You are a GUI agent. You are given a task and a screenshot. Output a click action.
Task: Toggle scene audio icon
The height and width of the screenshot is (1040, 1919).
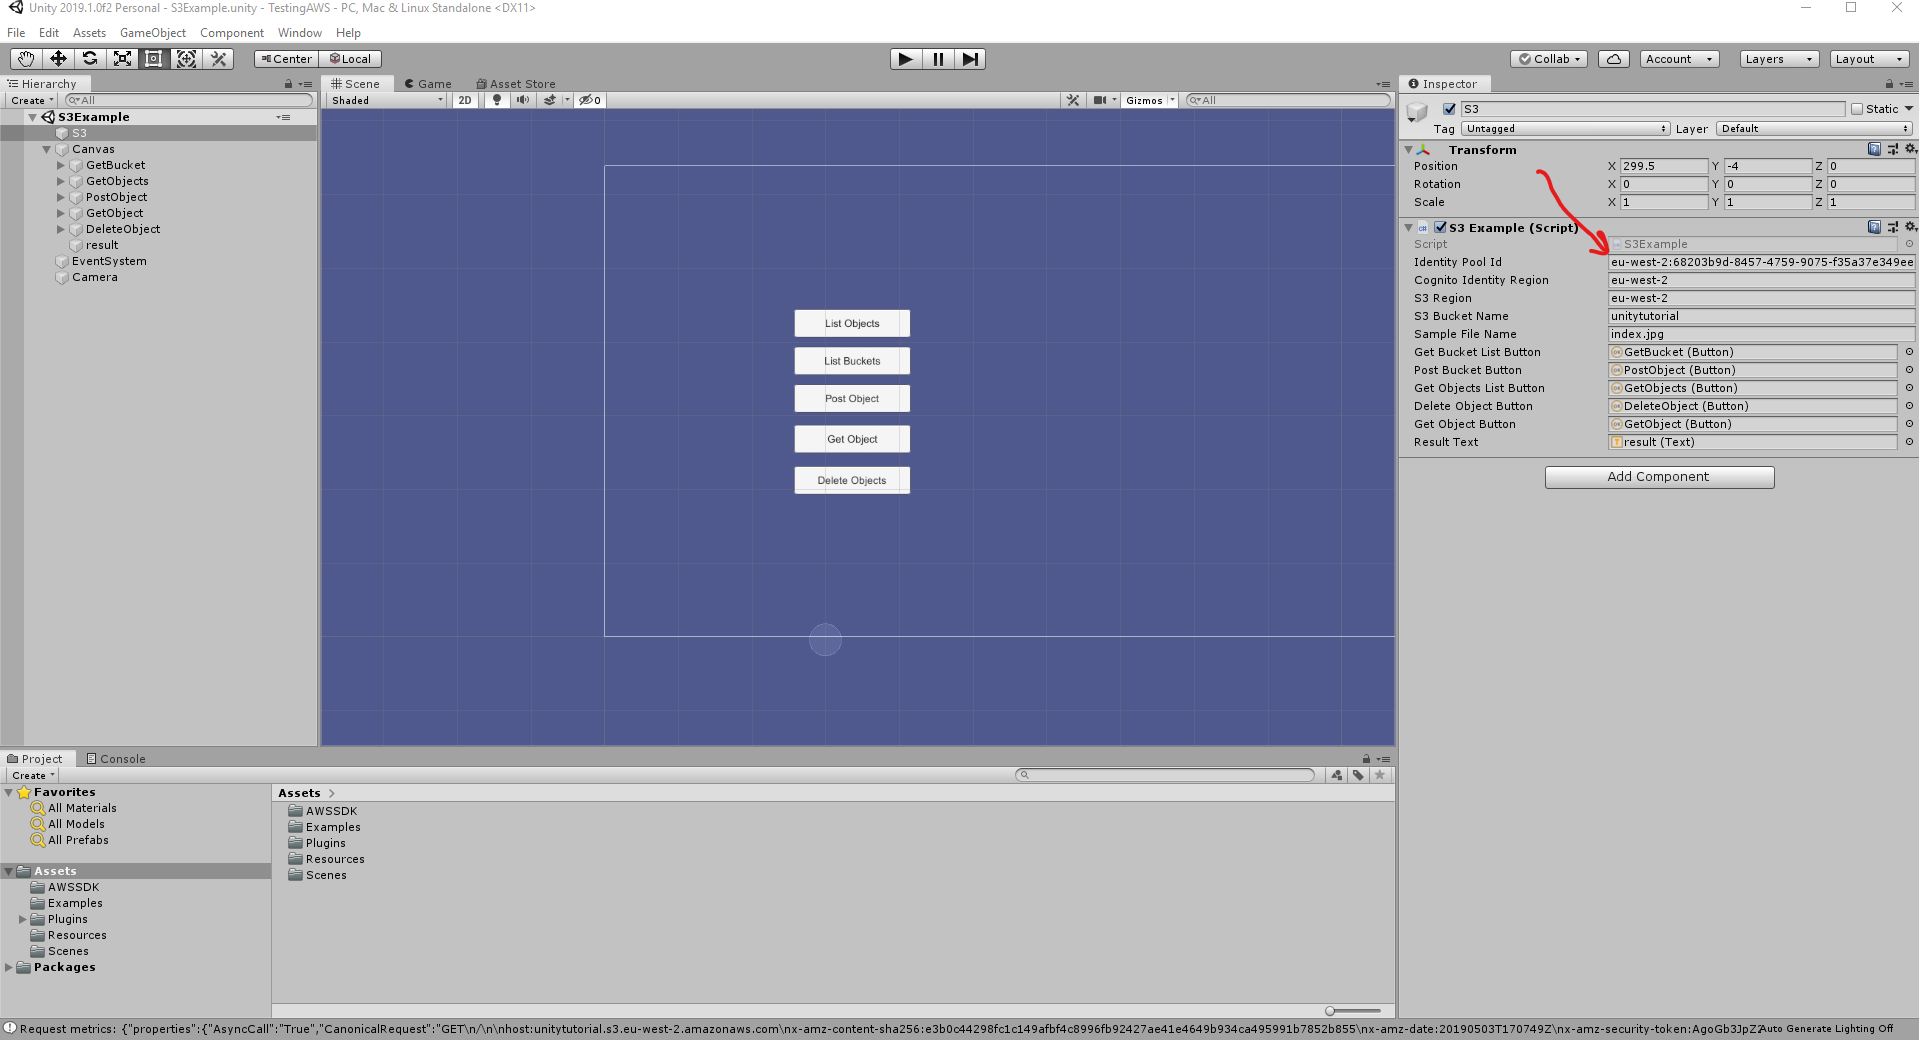pyautogui.click(x=523, y=100)
